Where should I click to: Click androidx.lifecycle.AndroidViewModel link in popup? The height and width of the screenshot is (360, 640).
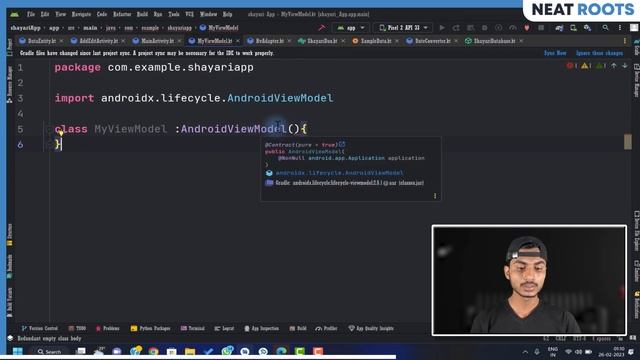click(339, 173)
